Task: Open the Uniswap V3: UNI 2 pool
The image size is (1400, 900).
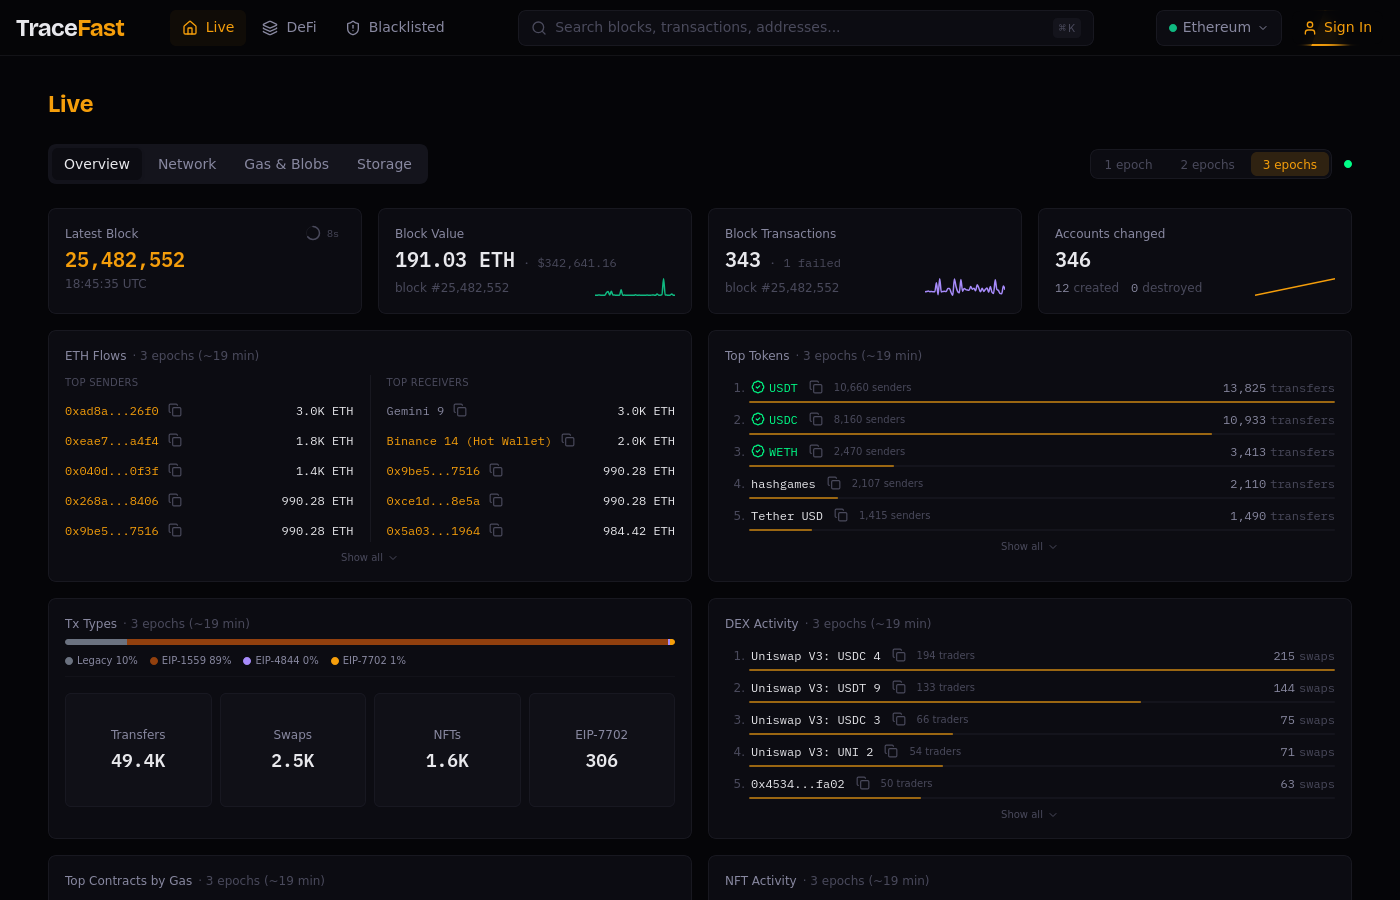Action: [x=812, y=752]
